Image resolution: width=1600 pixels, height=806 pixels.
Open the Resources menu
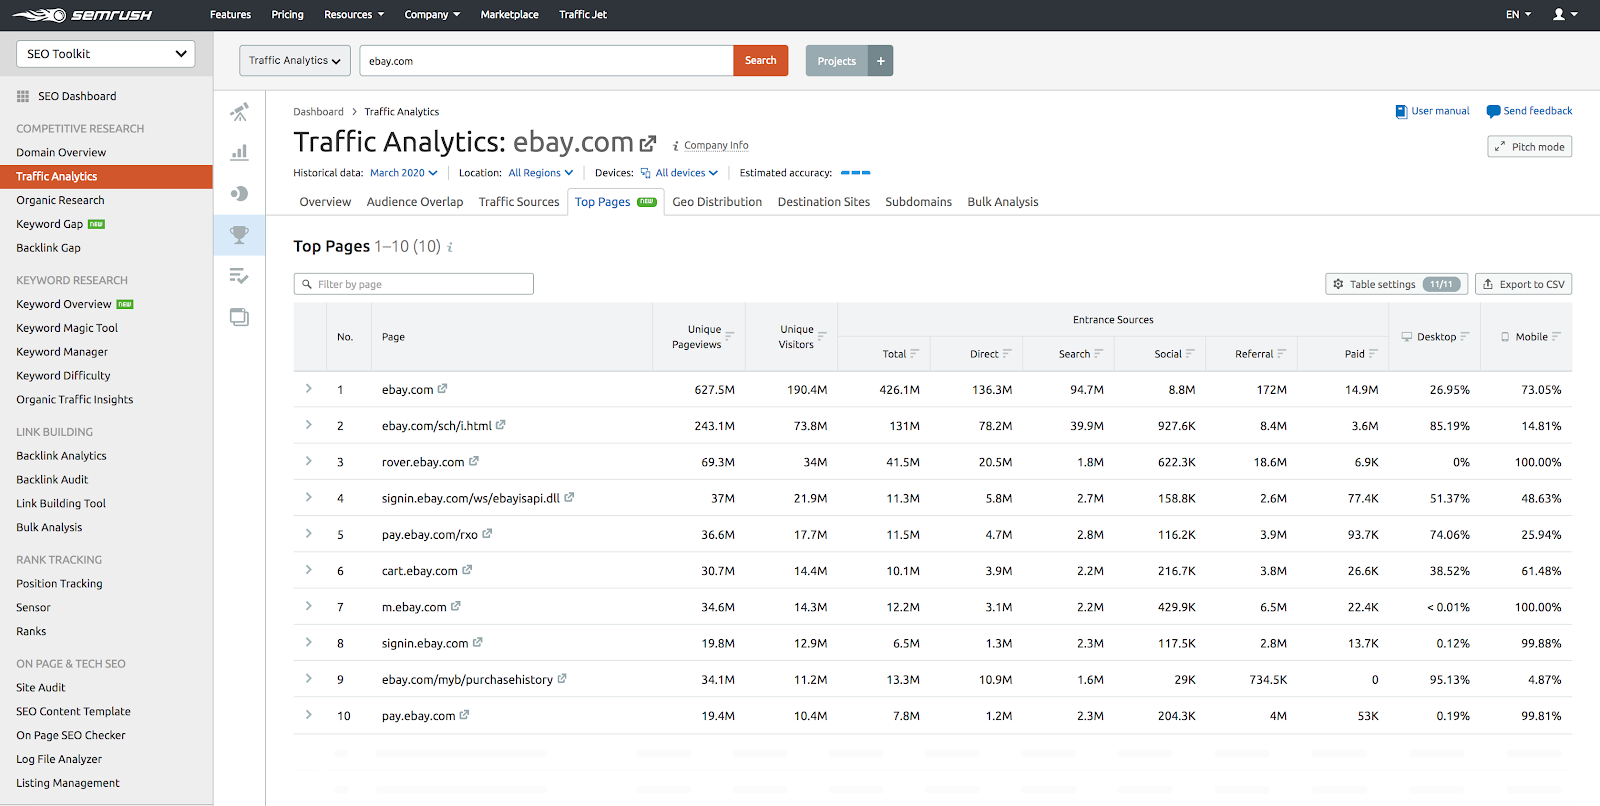(x=354, y=15)
